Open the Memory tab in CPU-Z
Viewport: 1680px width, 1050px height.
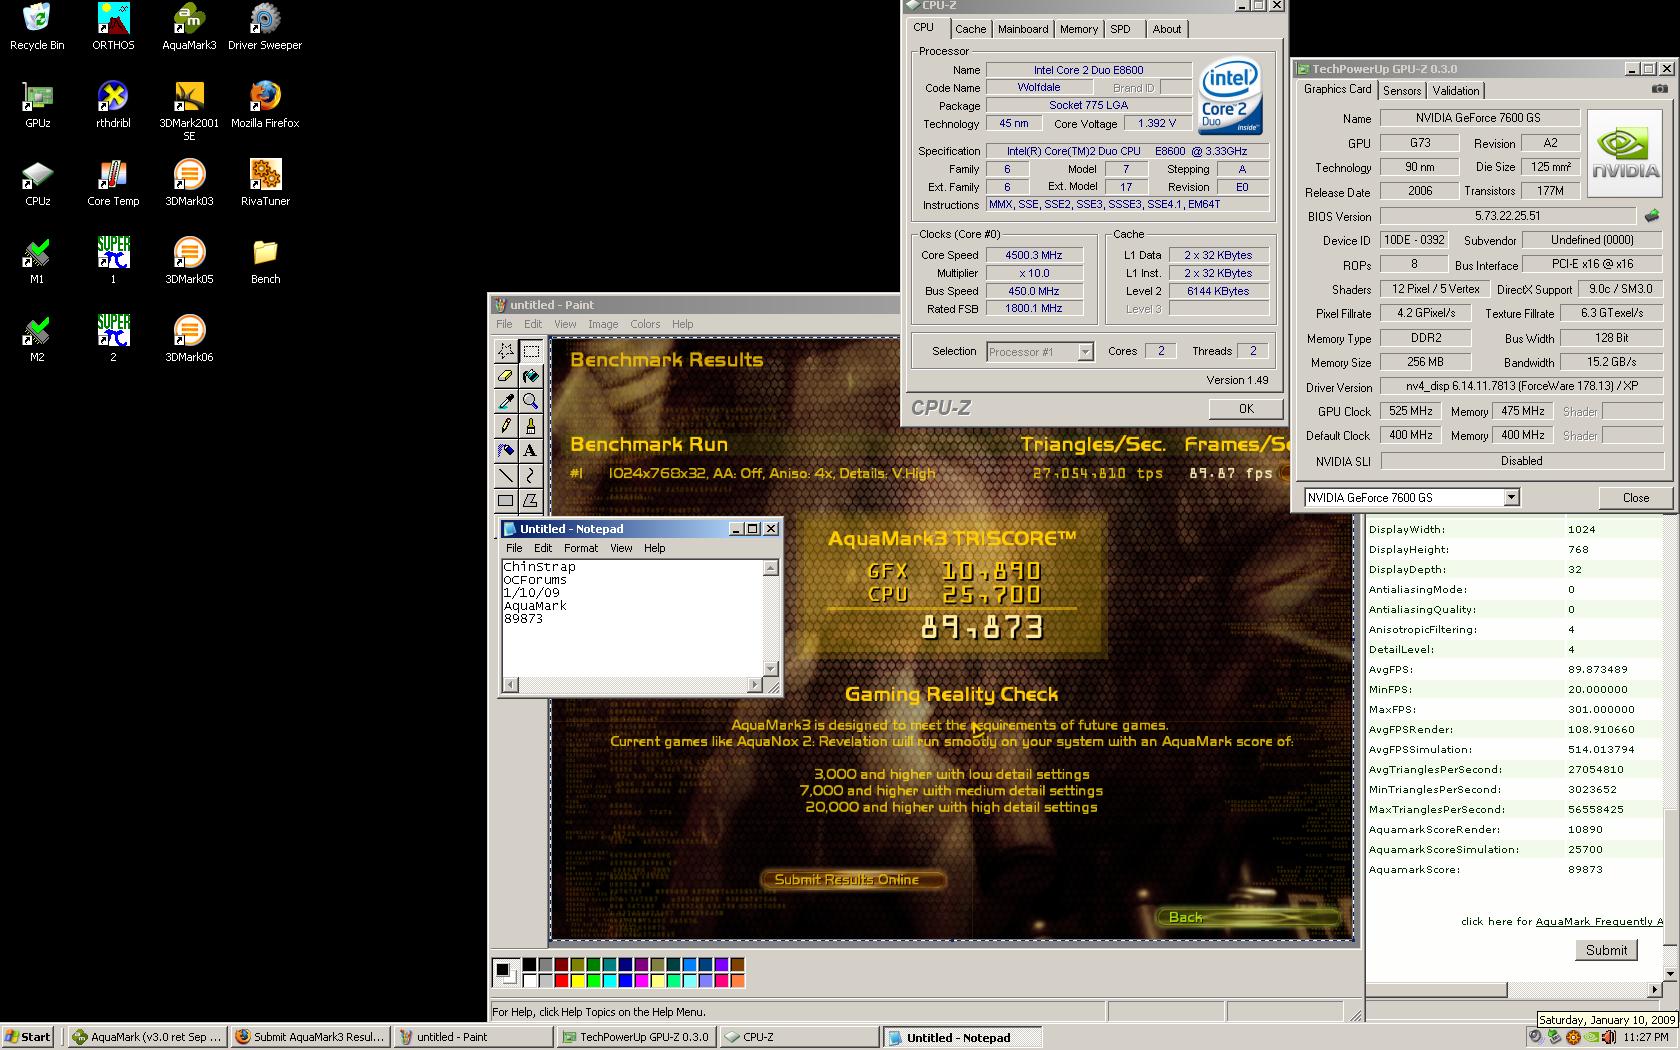(1079, 29)
